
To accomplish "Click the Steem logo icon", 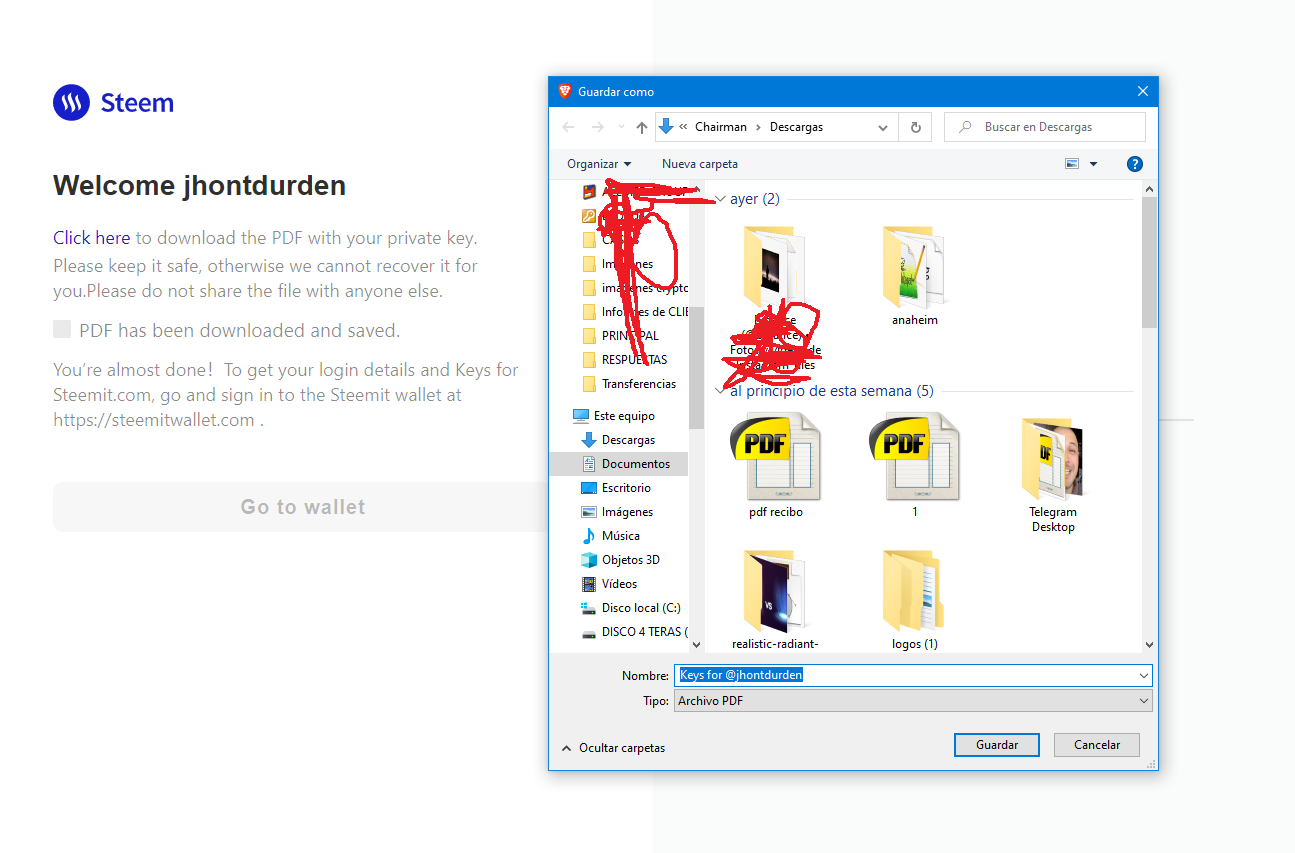I will point(71,102).
